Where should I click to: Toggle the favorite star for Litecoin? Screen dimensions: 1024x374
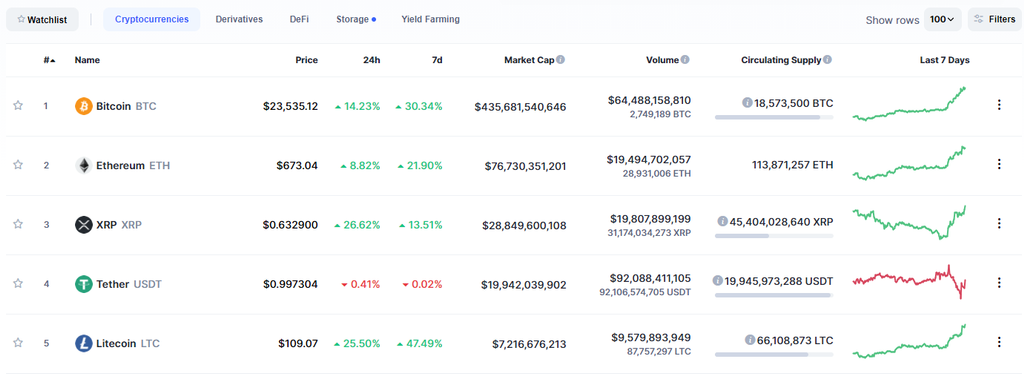point(18,343)
